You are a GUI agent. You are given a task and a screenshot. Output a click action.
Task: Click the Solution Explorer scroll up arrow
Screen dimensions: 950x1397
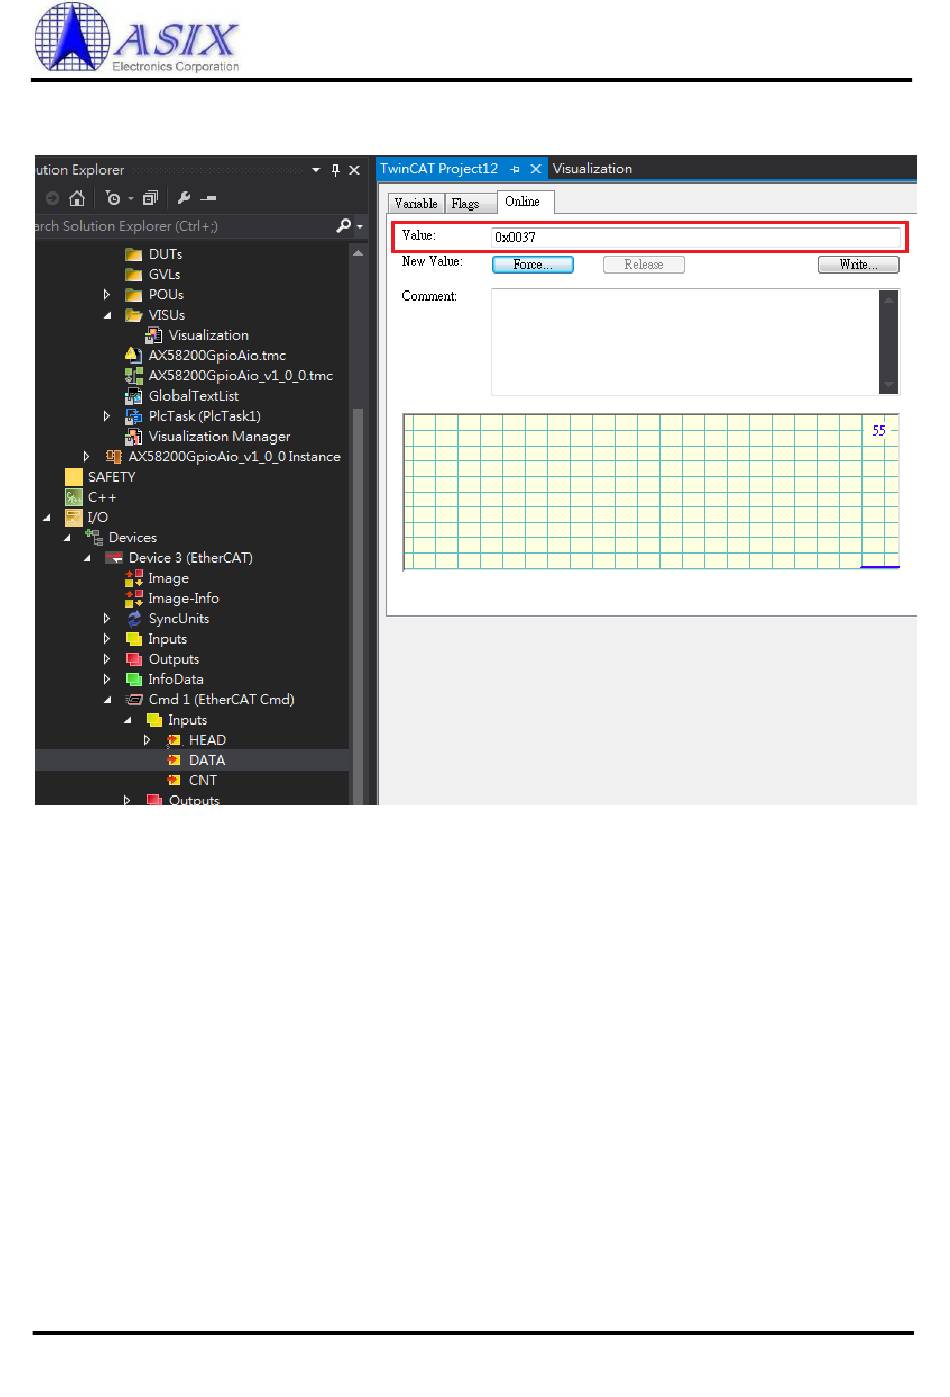358,254
